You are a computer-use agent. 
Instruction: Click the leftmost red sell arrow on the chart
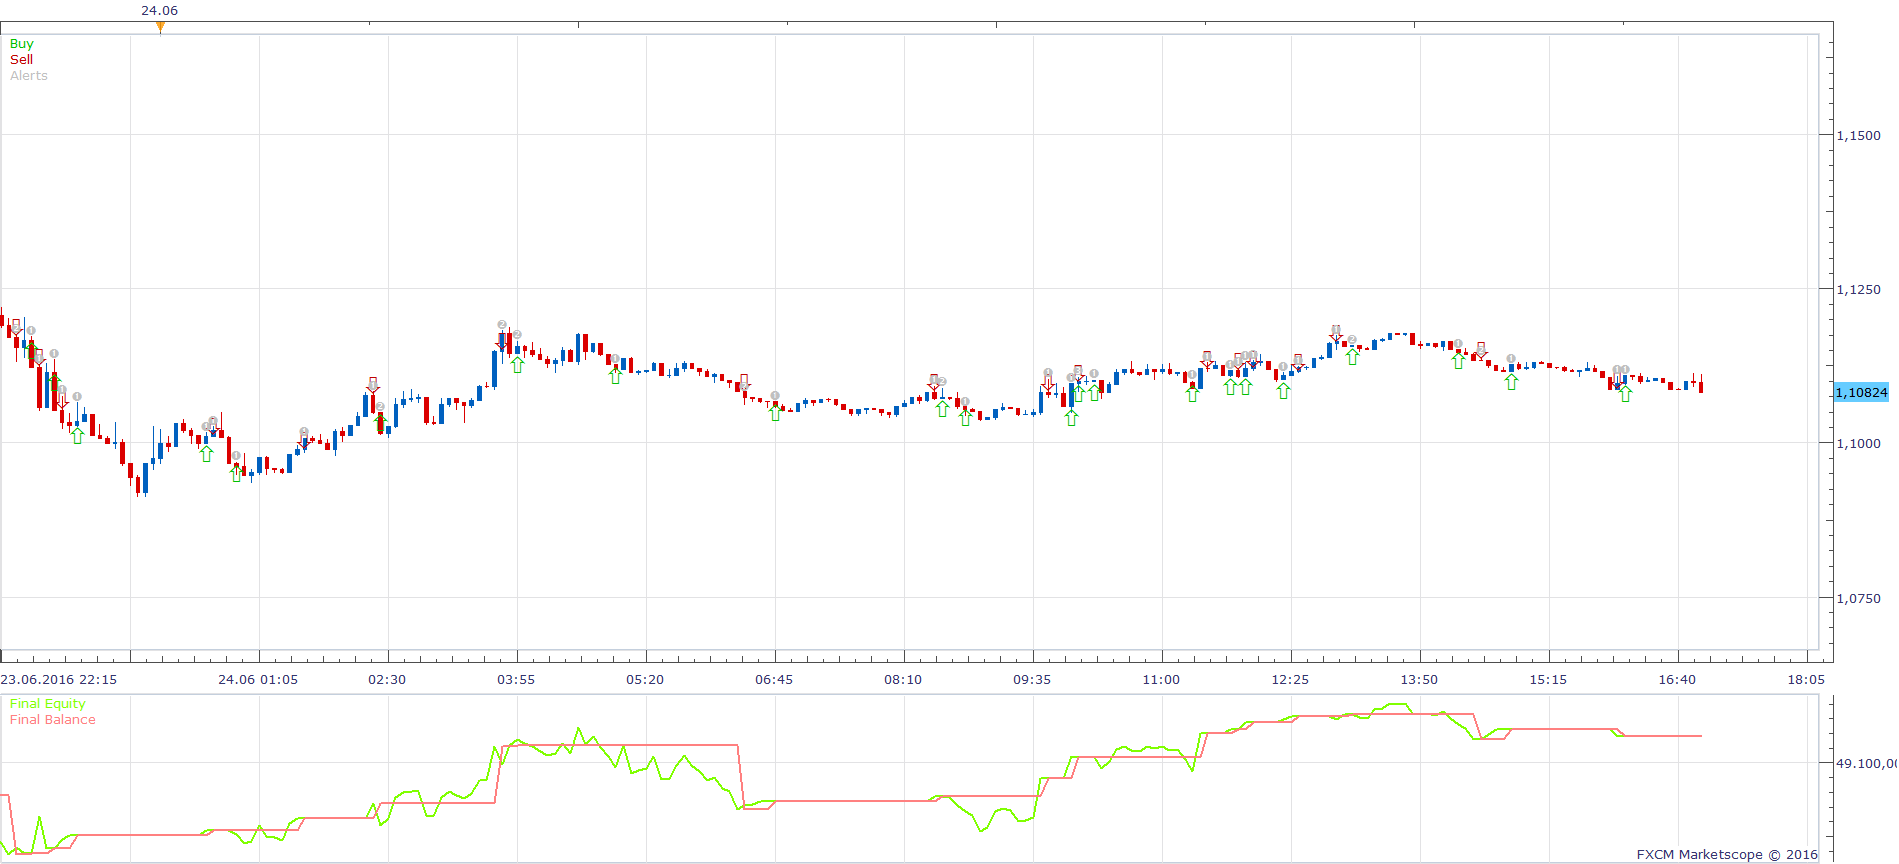click(15, 327)
